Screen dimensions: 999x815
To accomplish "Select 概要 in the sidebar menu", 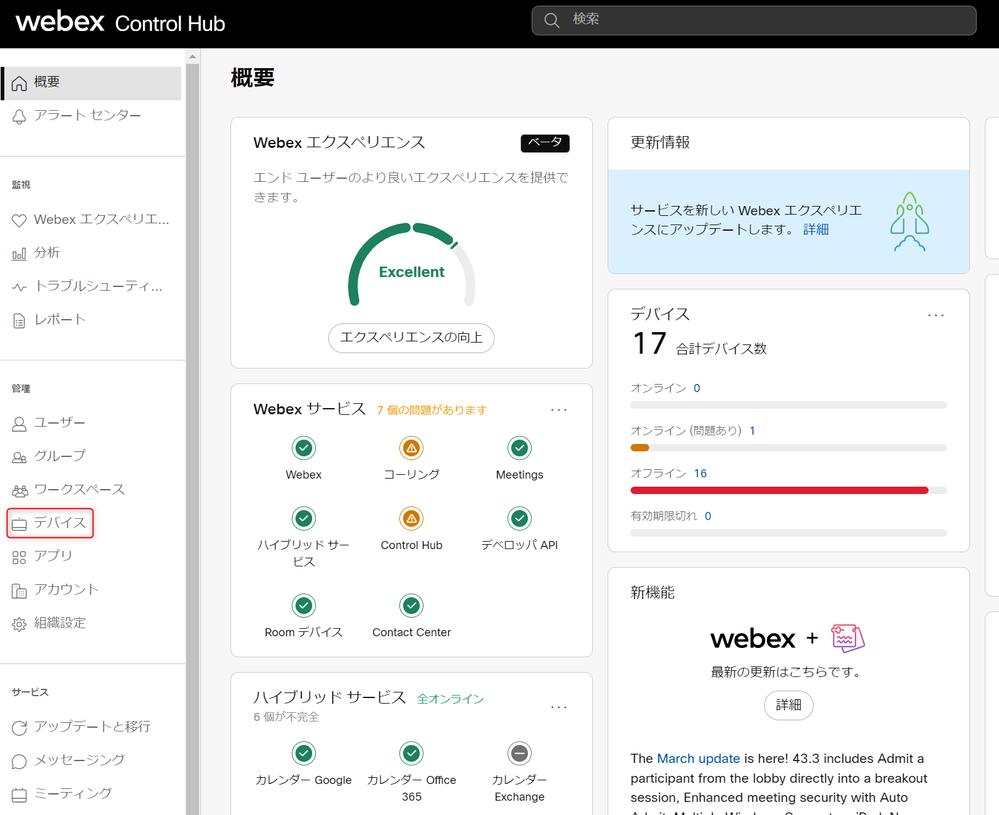I will (x=91, y=83).
